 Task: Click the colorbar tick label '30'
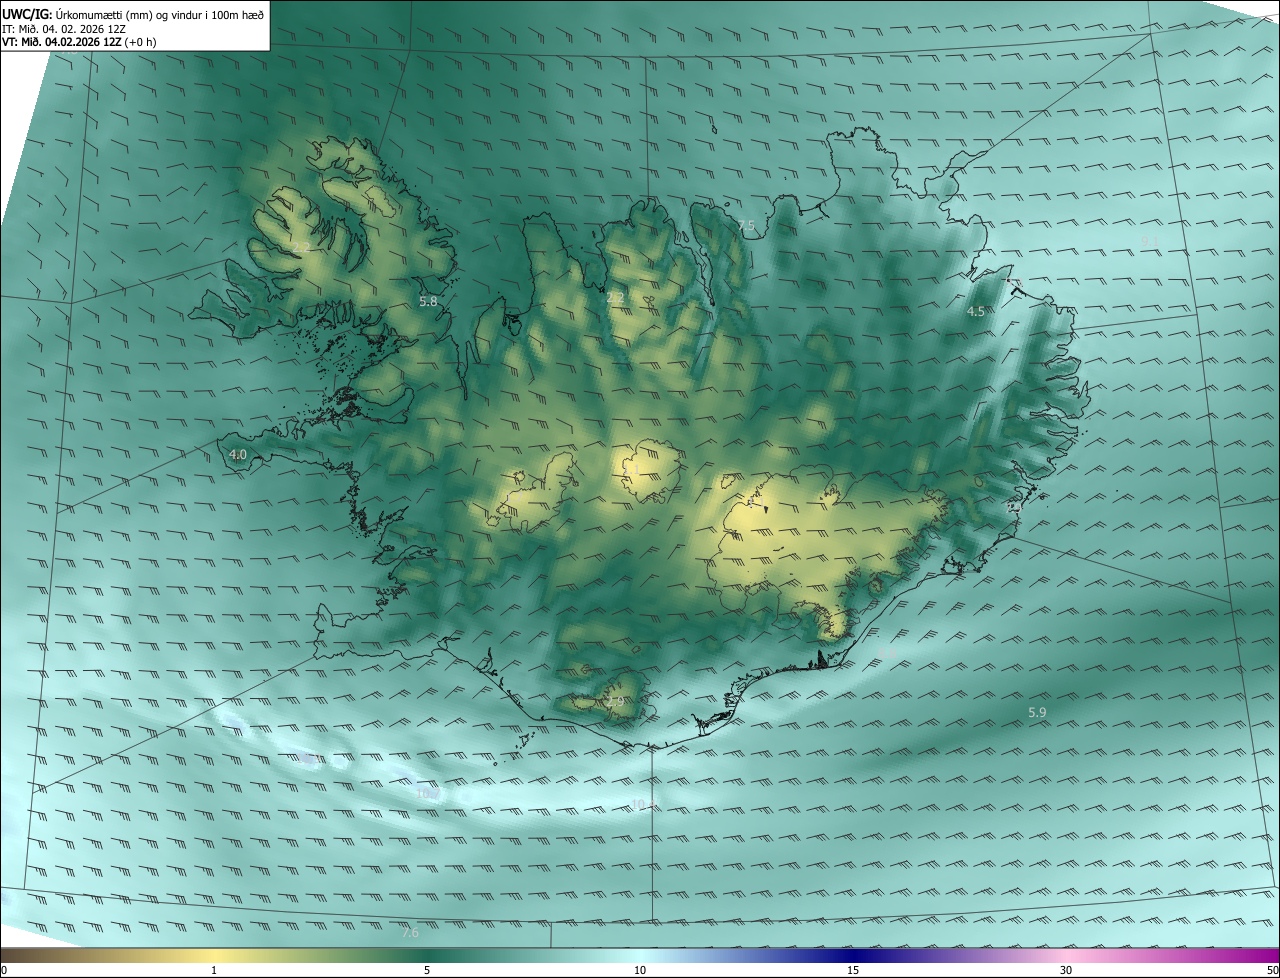click(x=1066, y=970)
